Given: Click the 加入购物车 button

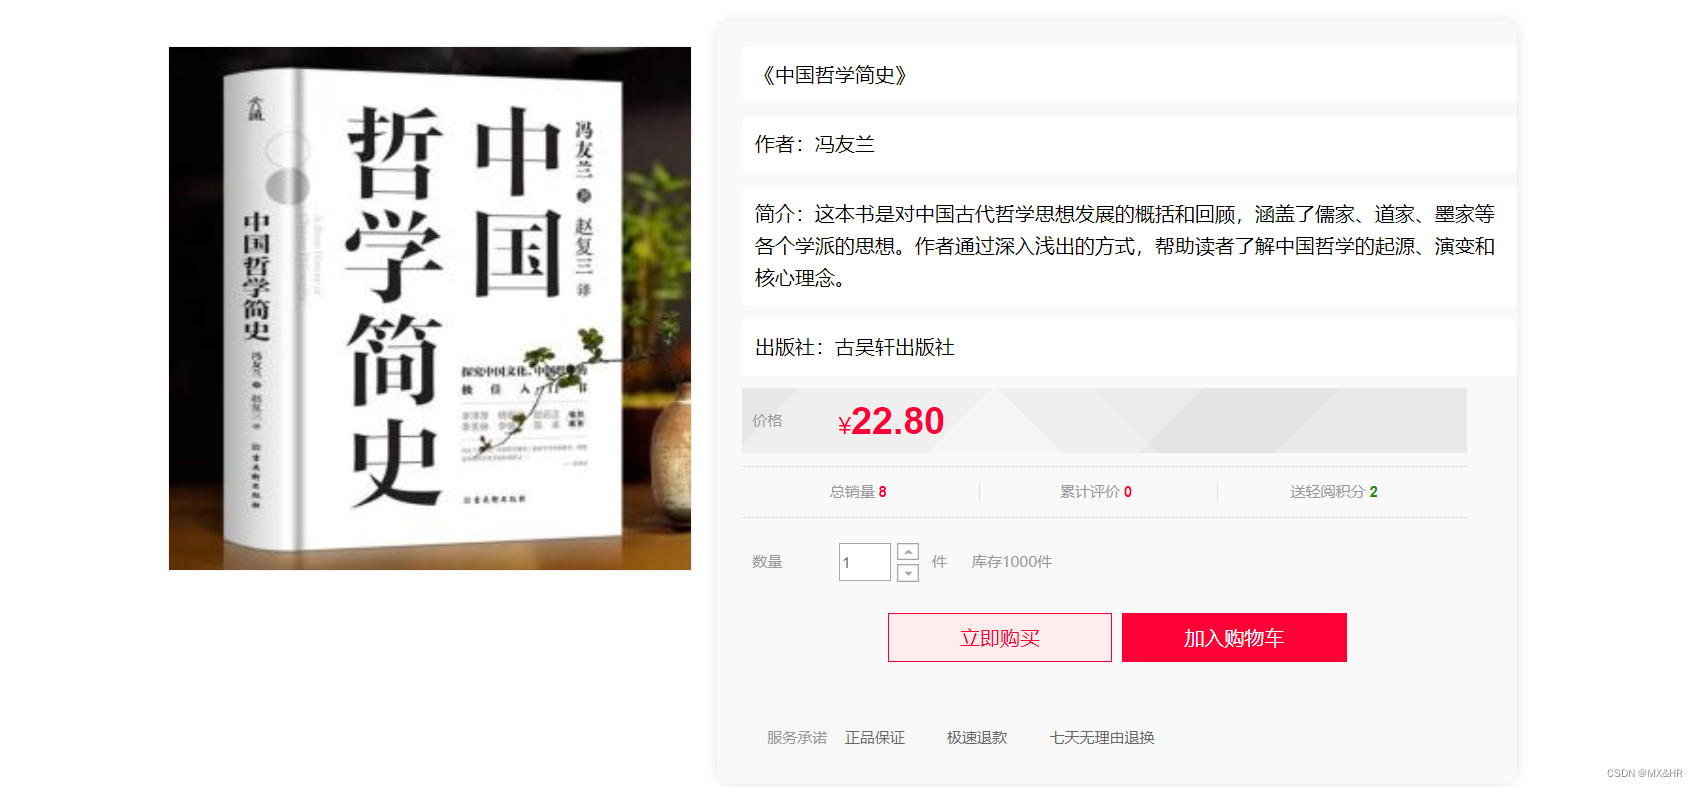Looking at the screenshot, I should (1234, 638).
